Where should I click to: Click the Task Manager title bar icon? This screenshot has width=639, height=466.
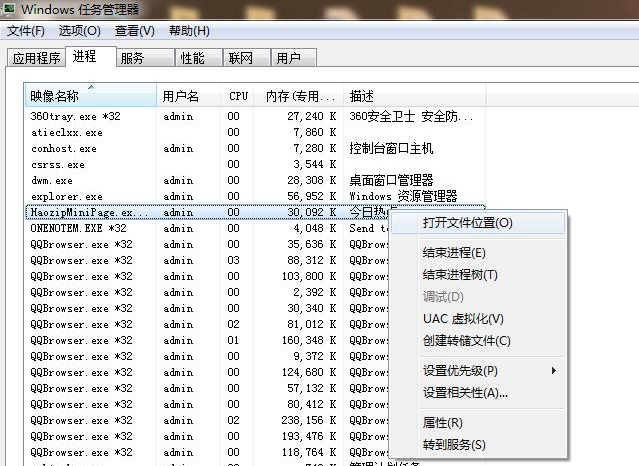tap(9, 9)
